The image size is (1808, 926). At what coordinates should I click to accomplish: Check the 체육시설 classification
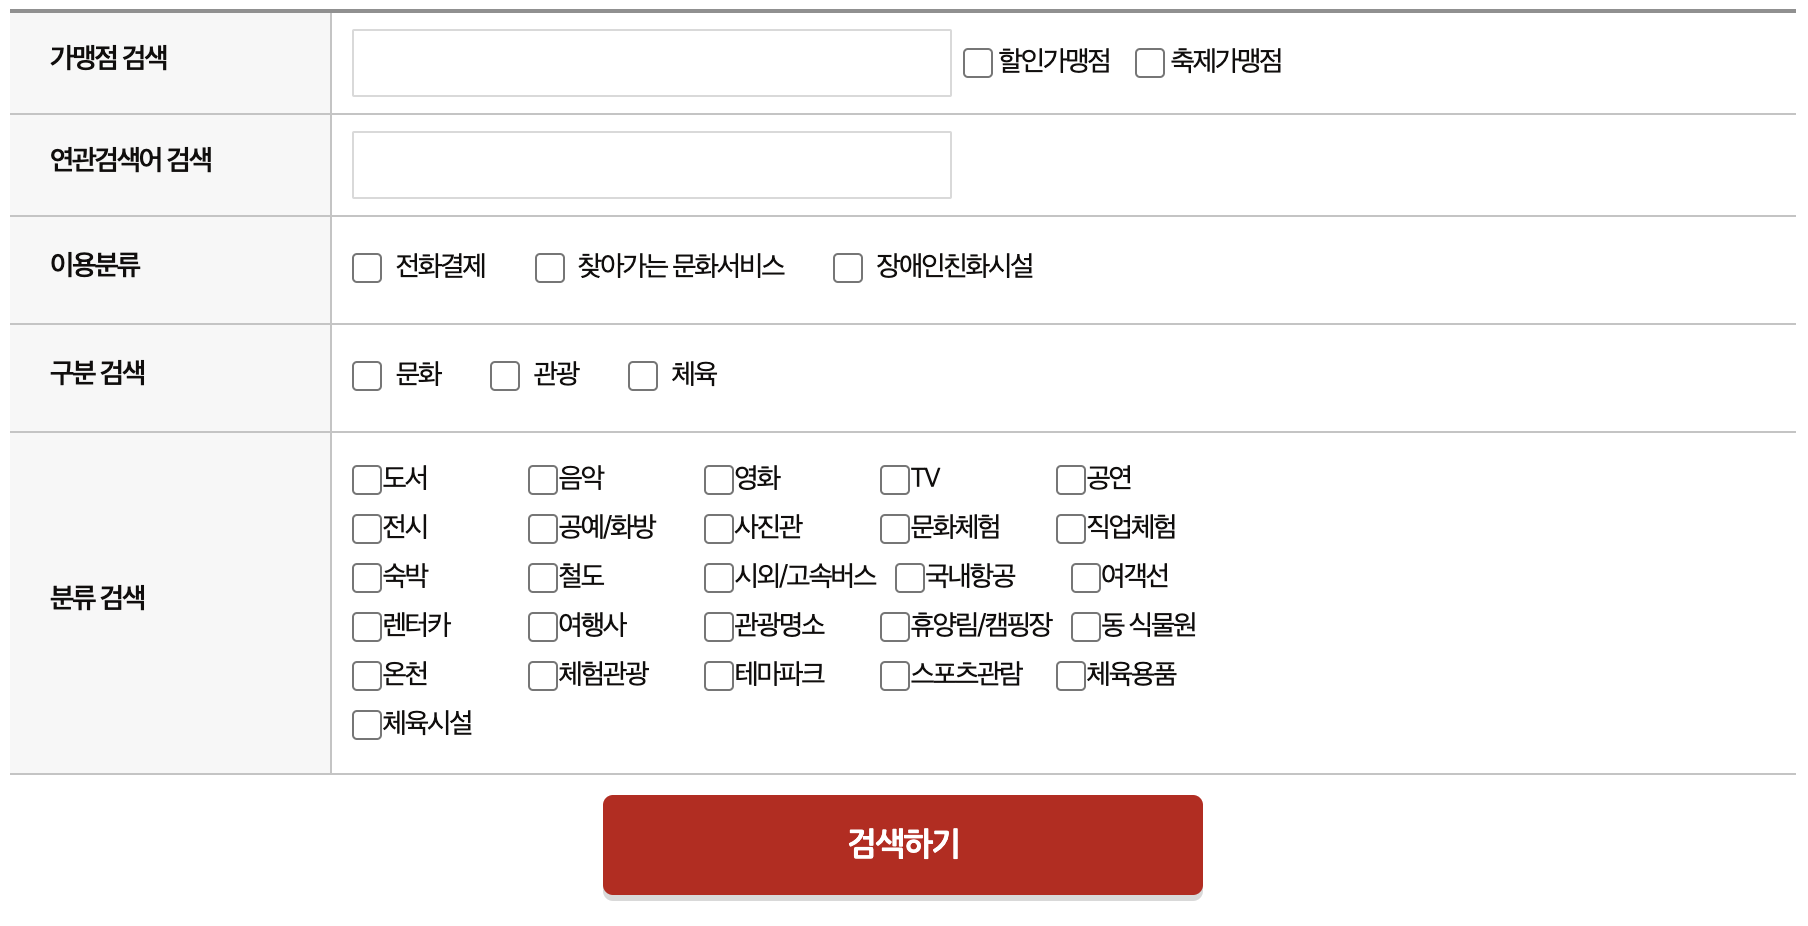click(x=365, y=724)
